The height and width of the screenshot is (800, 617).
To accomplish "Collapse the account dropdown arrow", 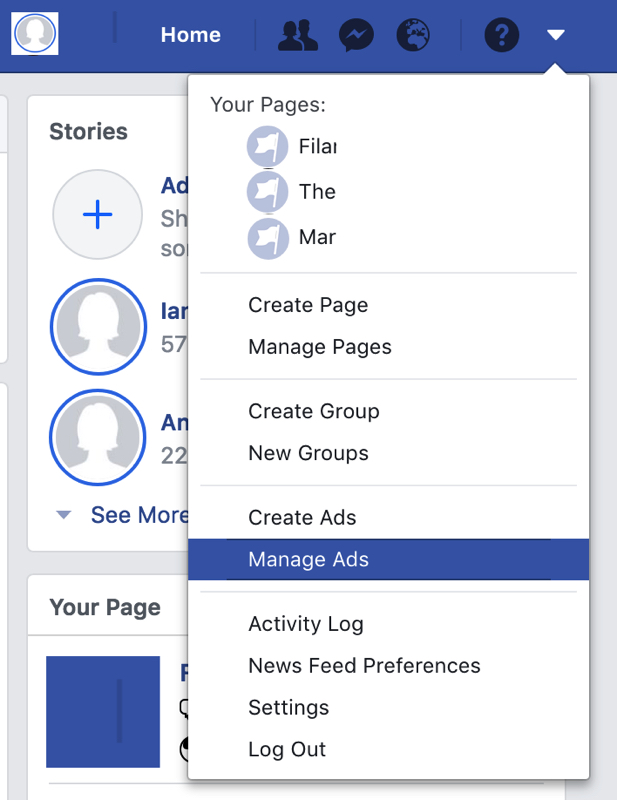I will (x=556, y=36).
